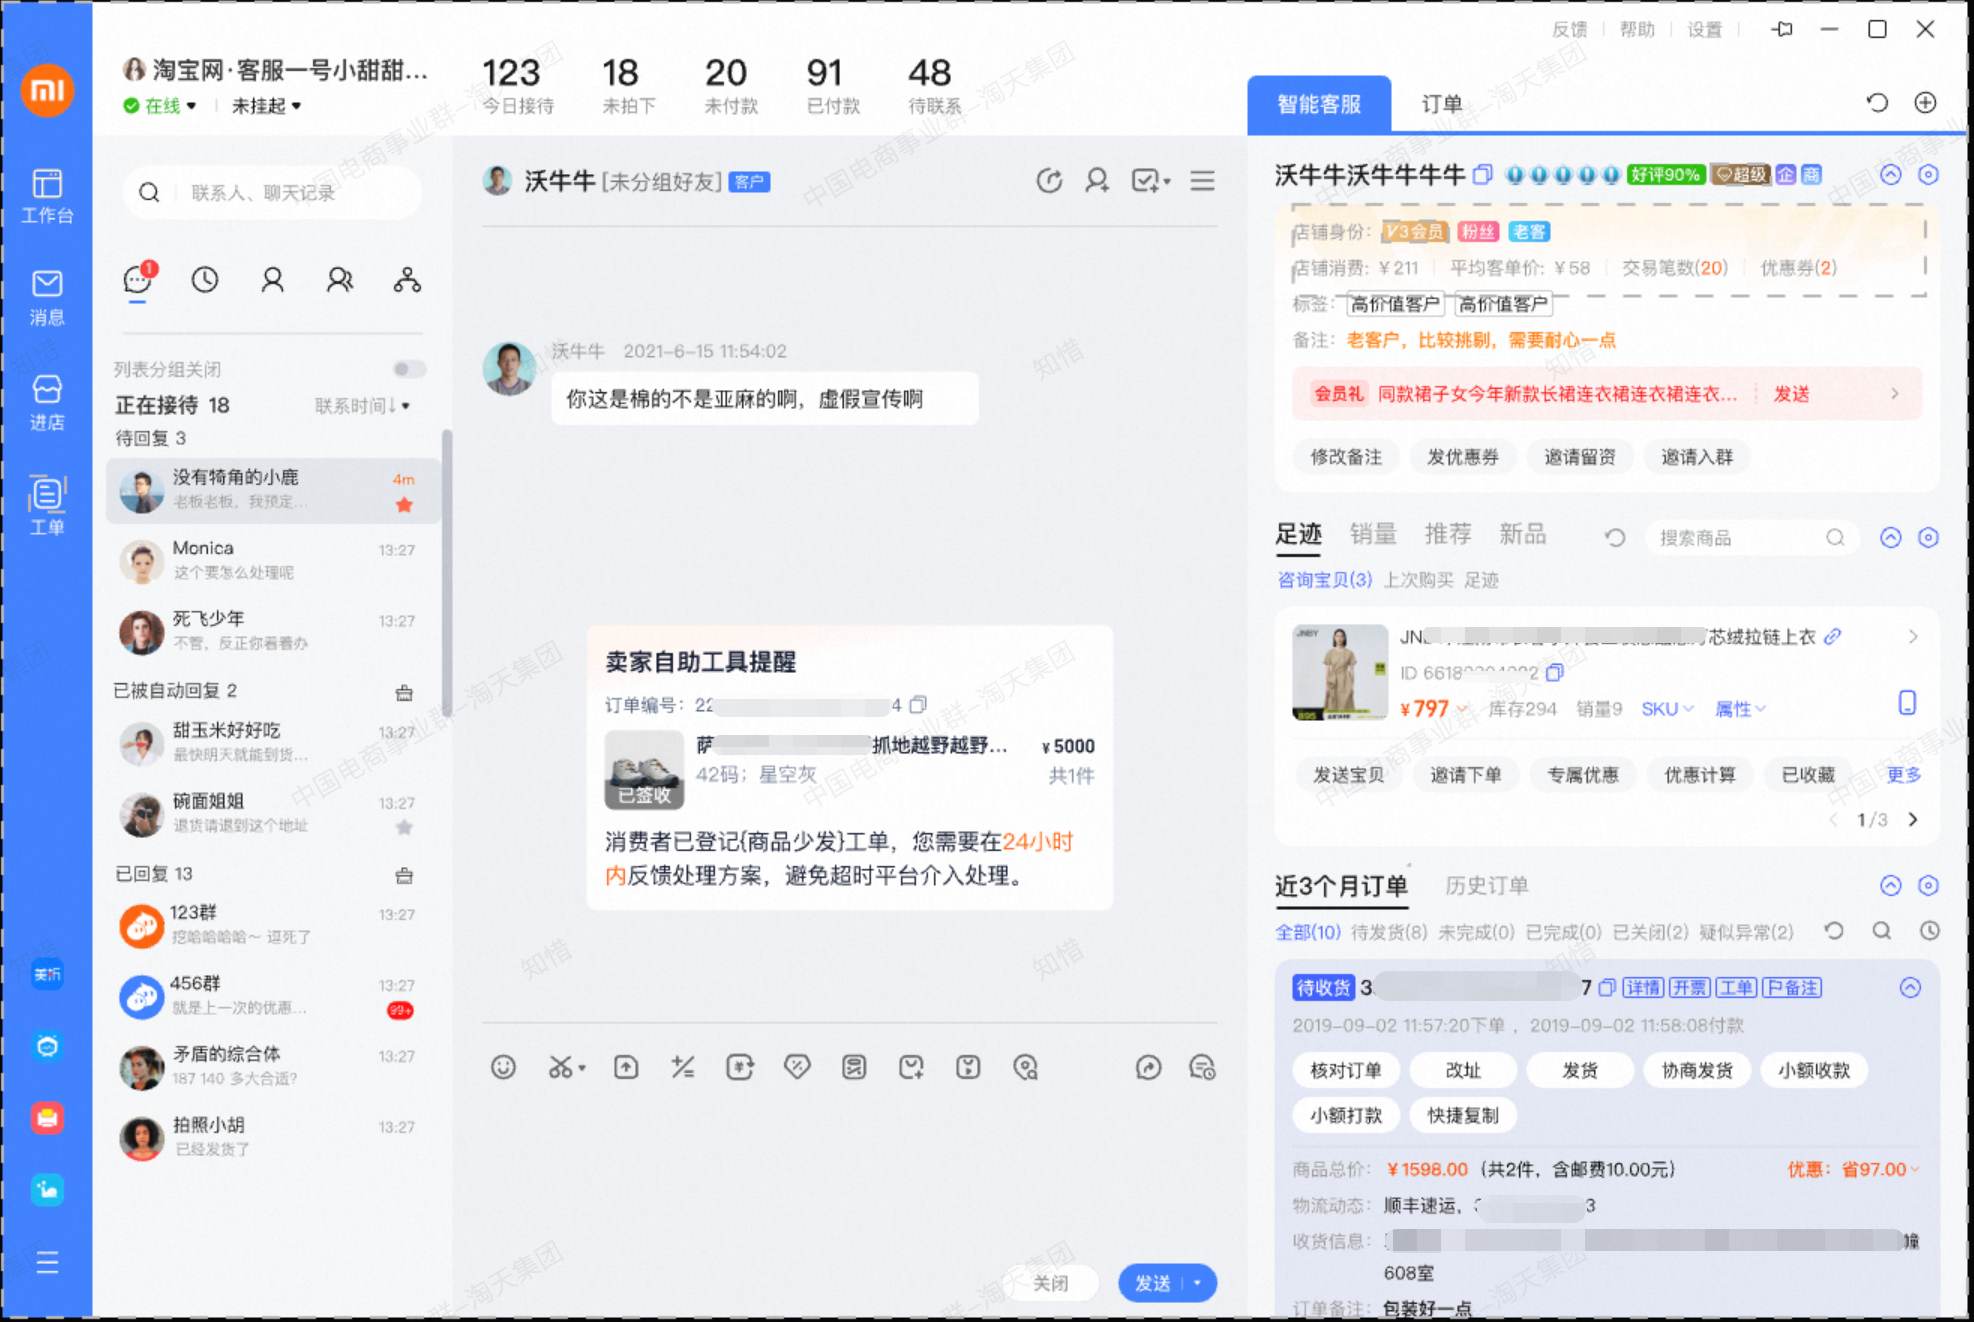The height and width of the screenshot is (1322, 1974).
Task: Open the 历史订单 tab
Action: click(x=1487, y=886)
